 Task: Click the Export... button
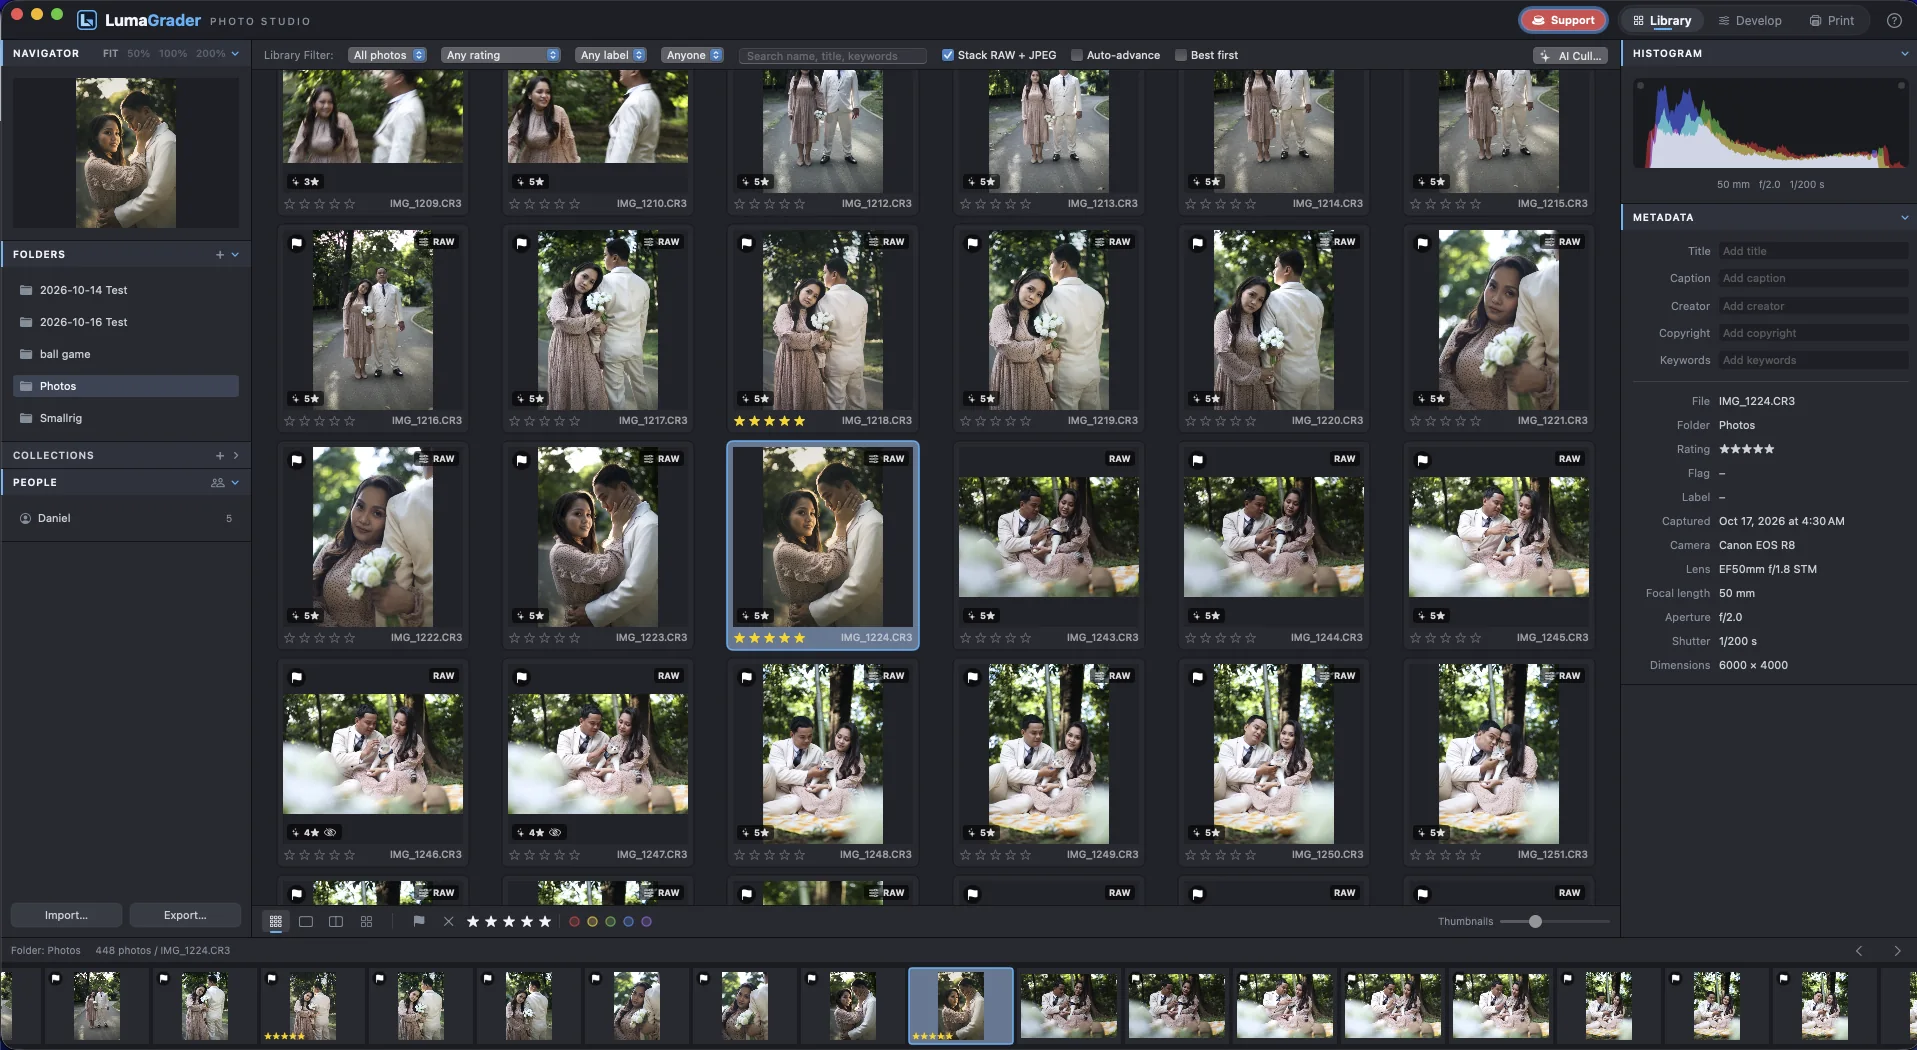[x=185, y=915]
